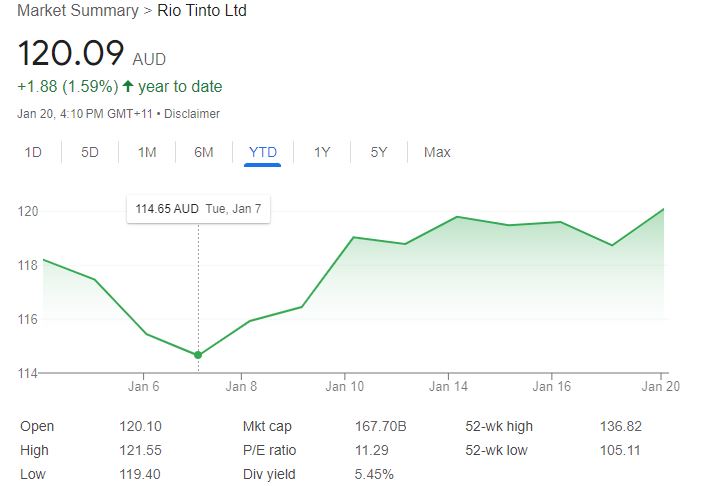Image resolution: width=713 pixels, height=486 pixels.
Task: Click the 120.09 AUD share price
Action: pyautogui.click(x=71, y=54)
